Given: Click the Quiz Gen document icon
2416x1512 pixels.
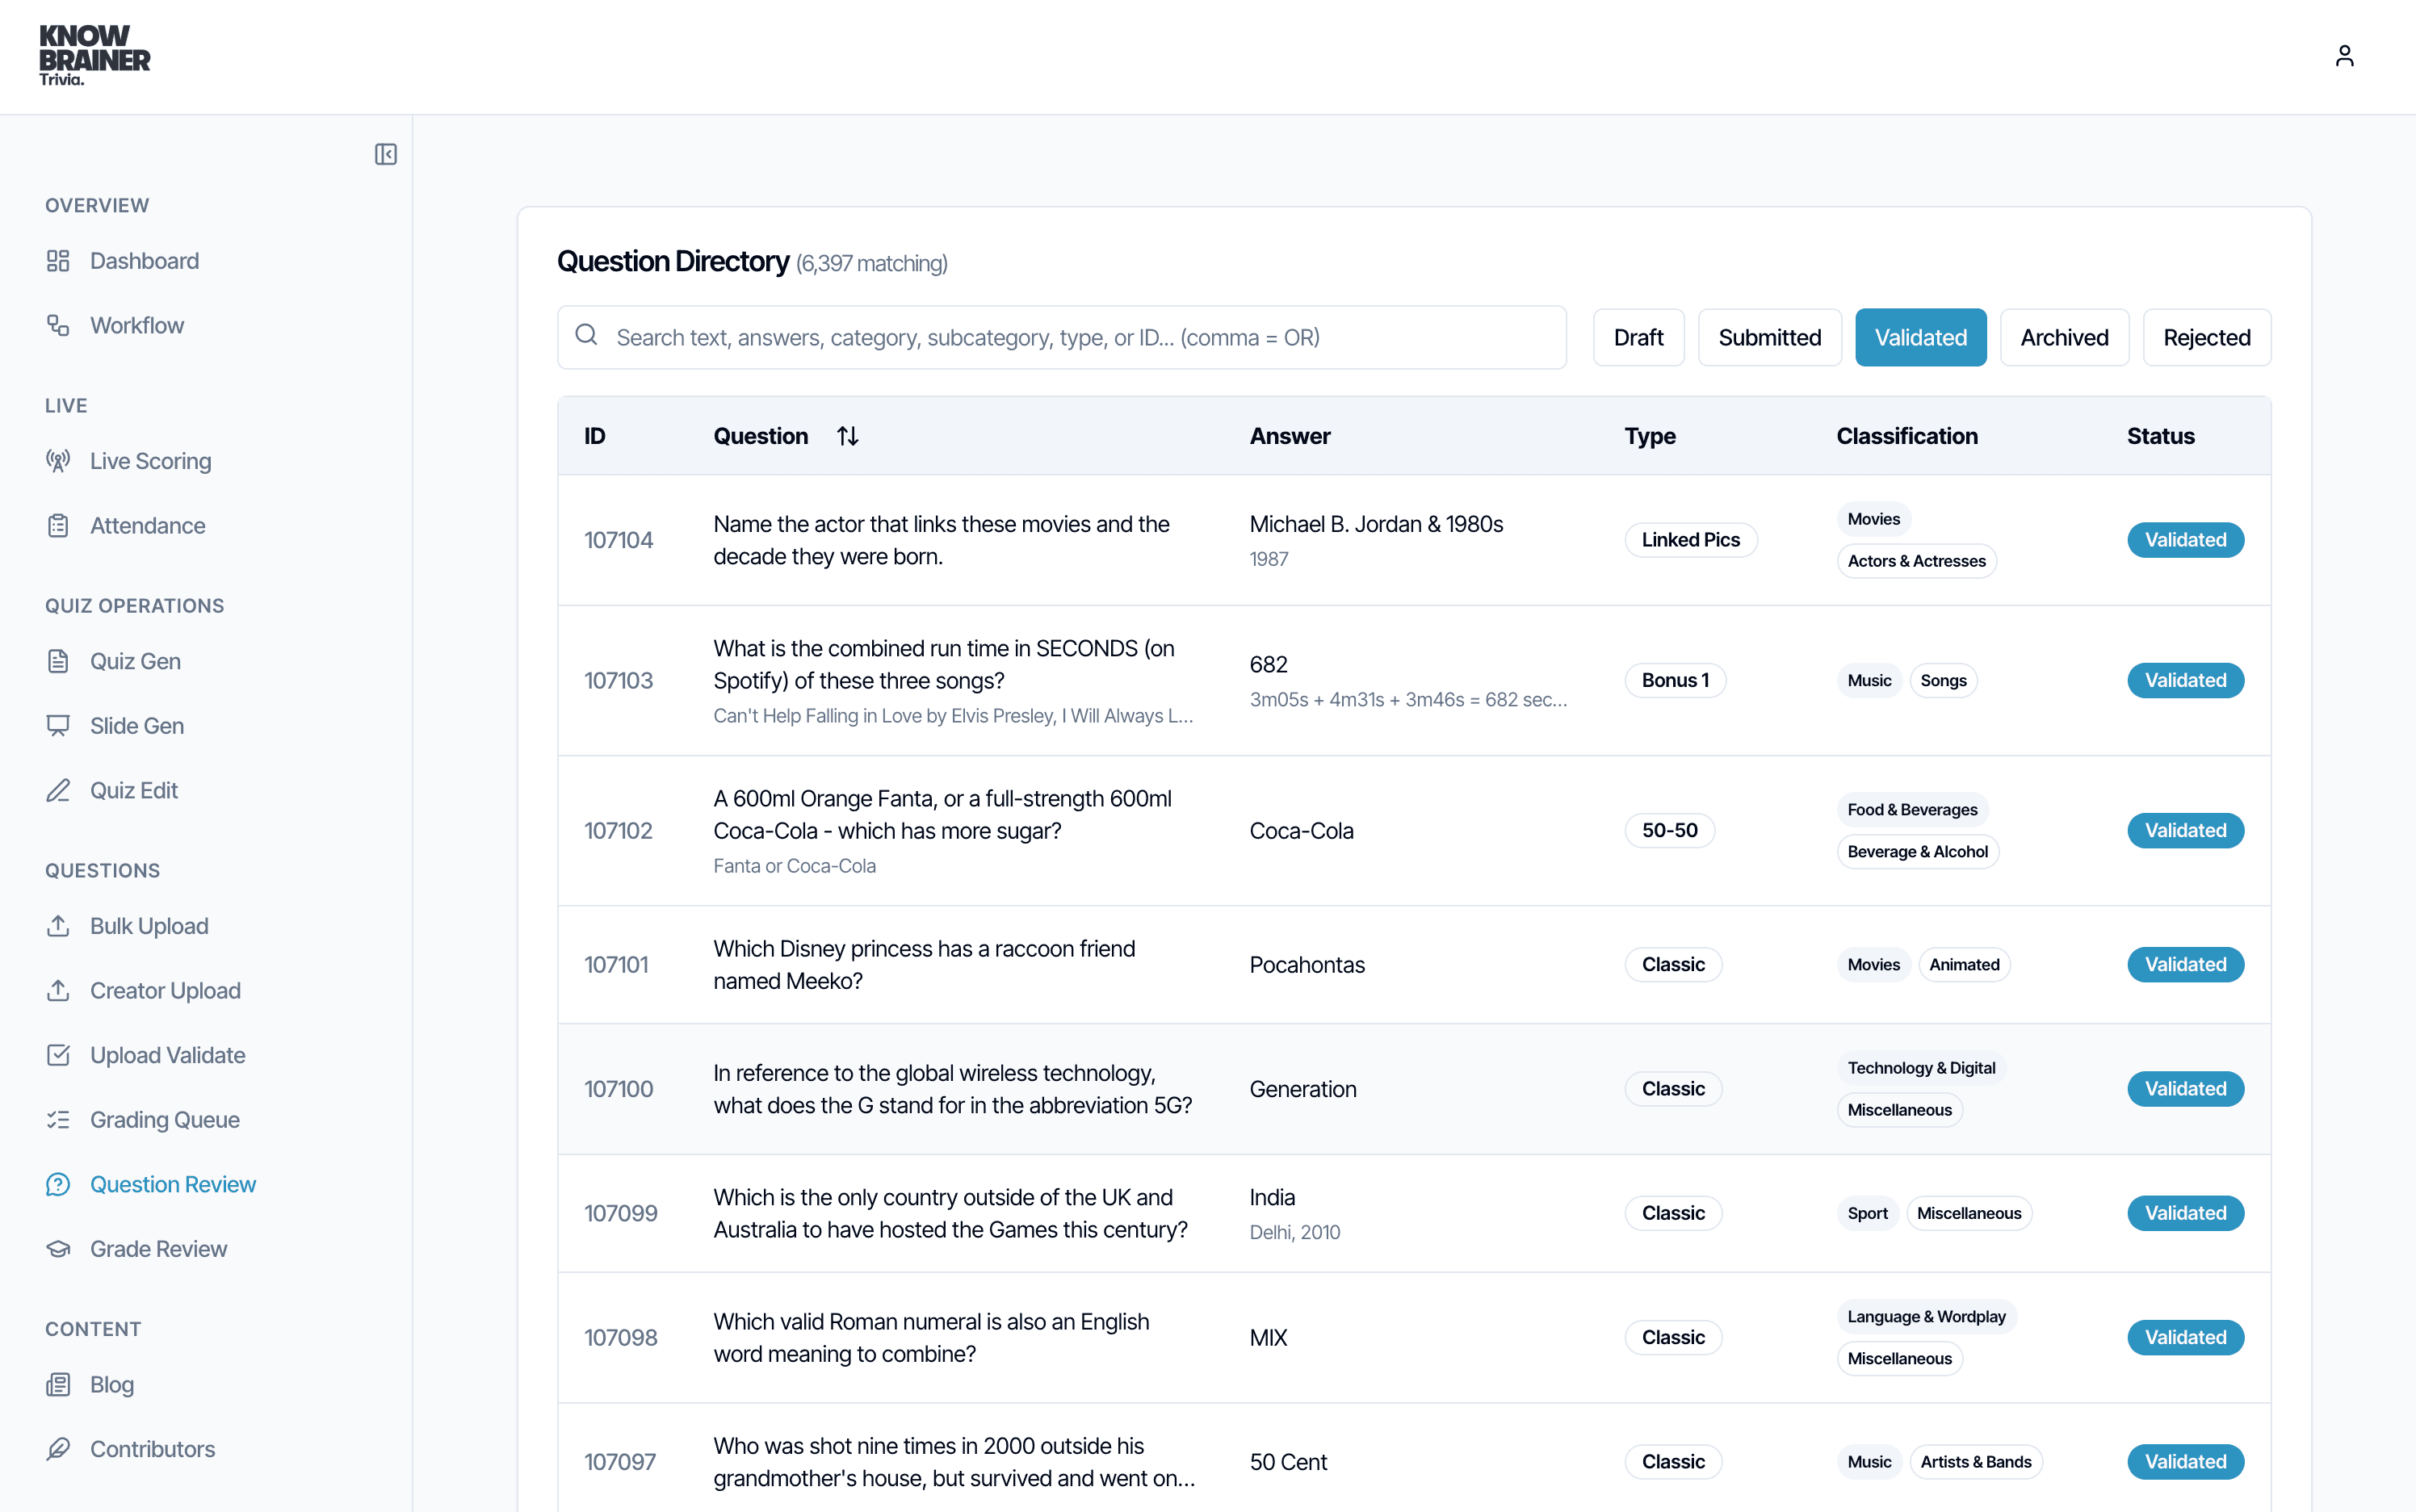Looking at the screenshot, I should coord(58,661).
